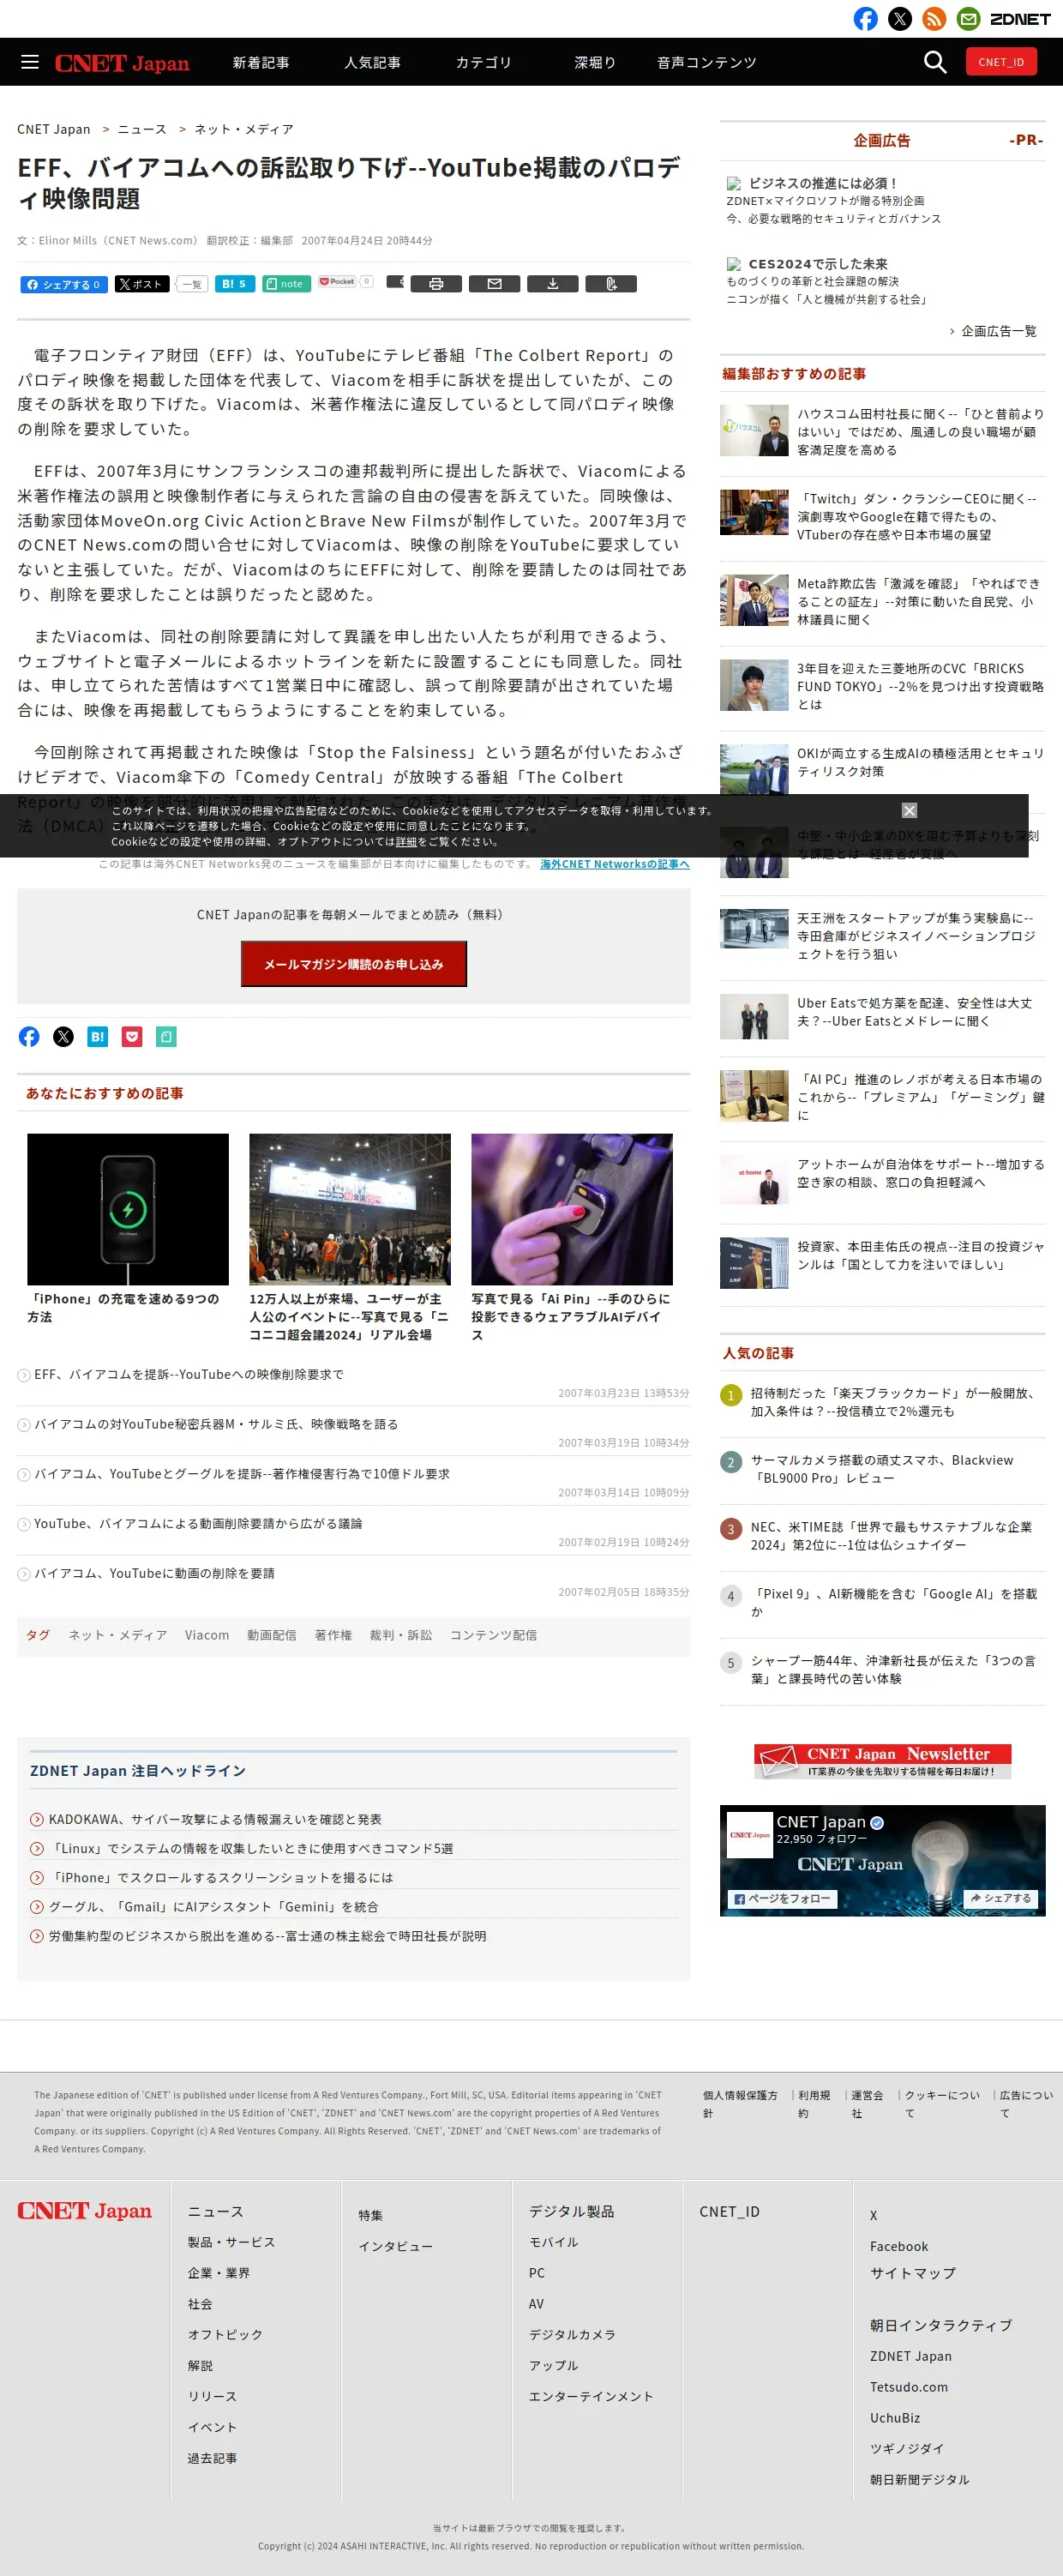Go to the ニュース breadcrumb
Image resolution: width=1063 pixels, height=2576 pixels.
point(142,129)
